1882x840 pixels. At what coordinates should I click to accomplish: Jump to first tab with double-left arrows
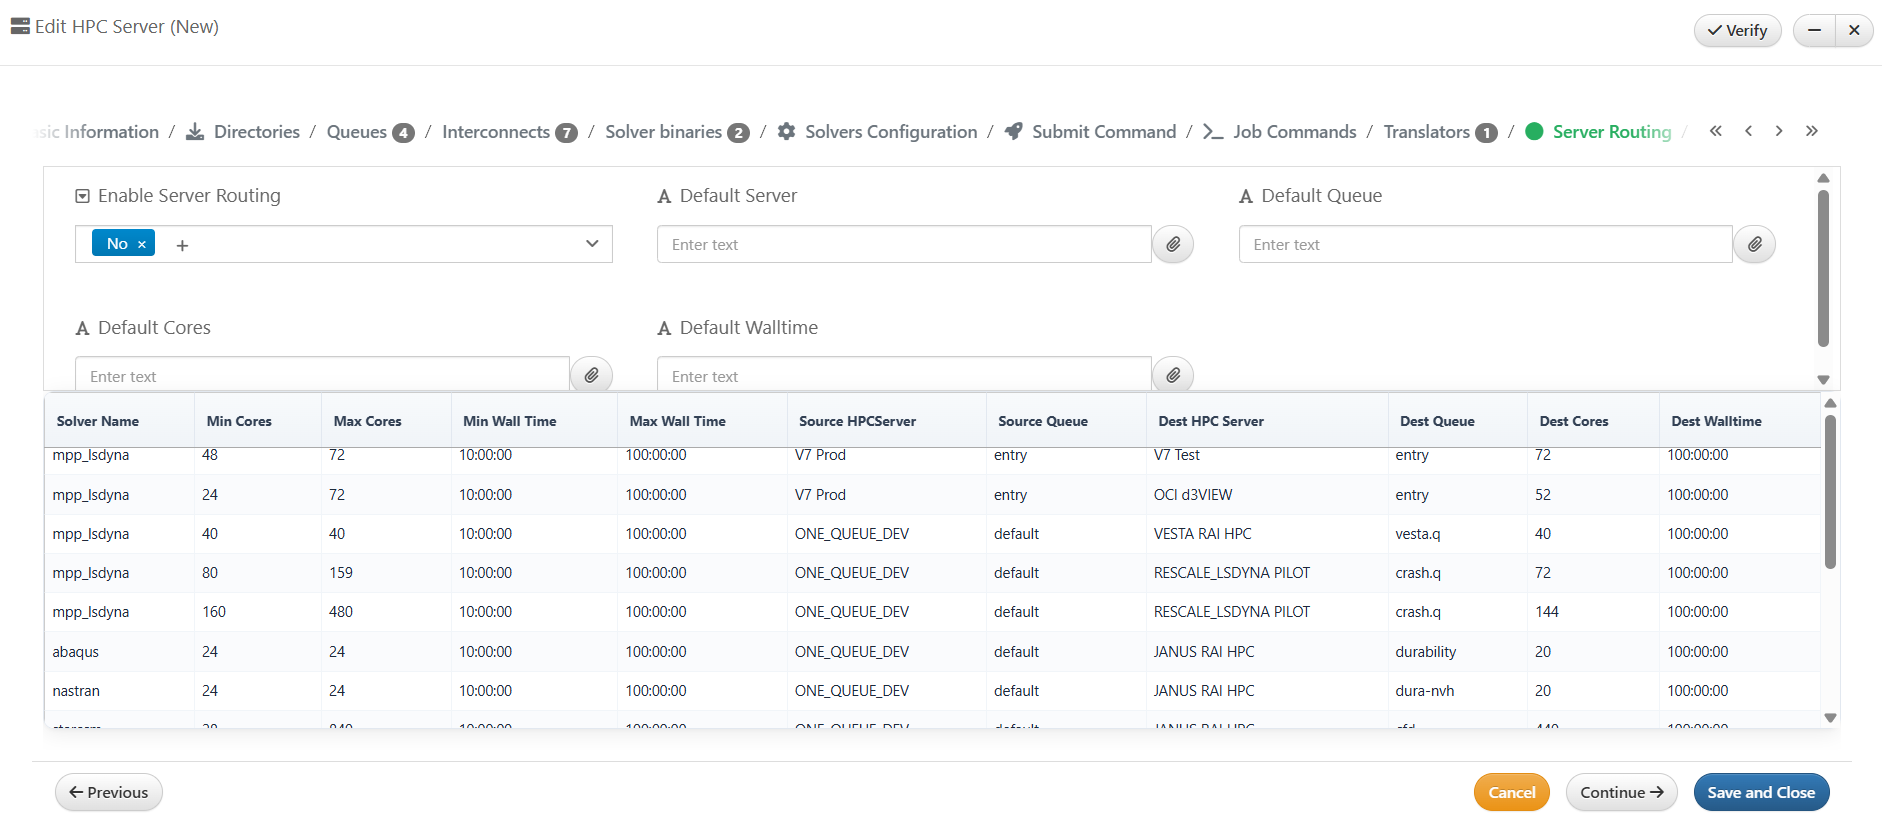1716,131
